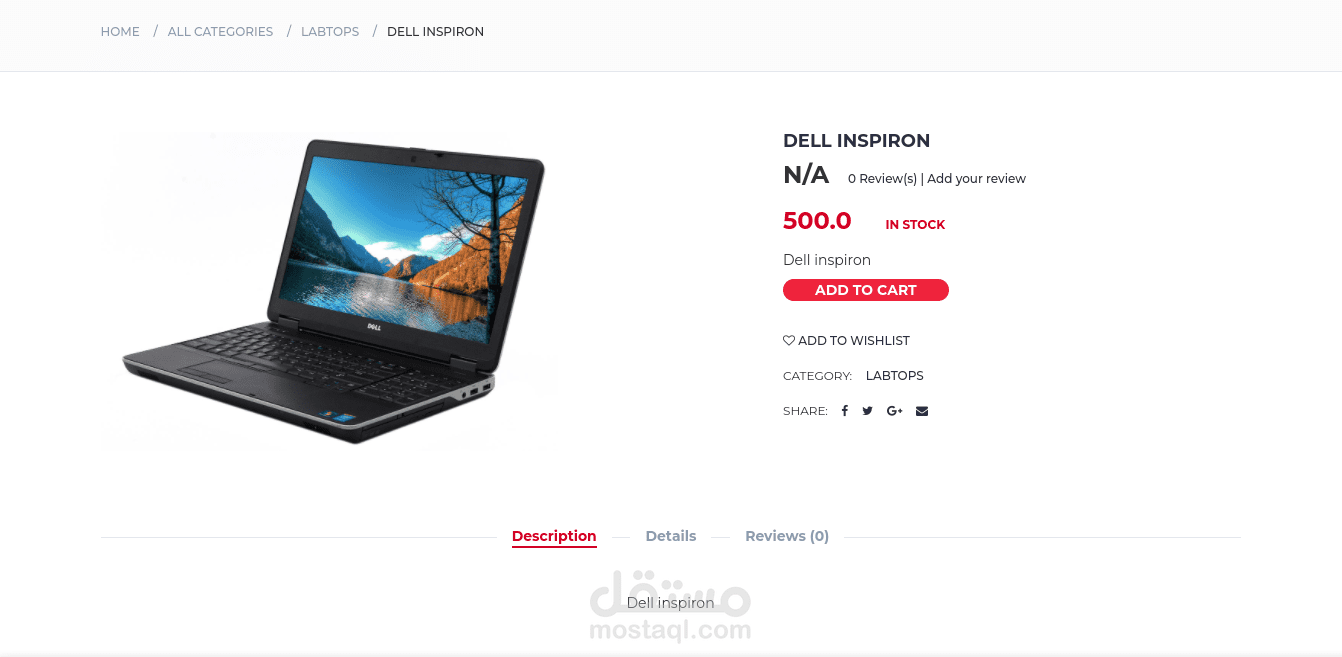Share product via Twitter icon
Screen dimensions: 1342x657
(867, 411)
